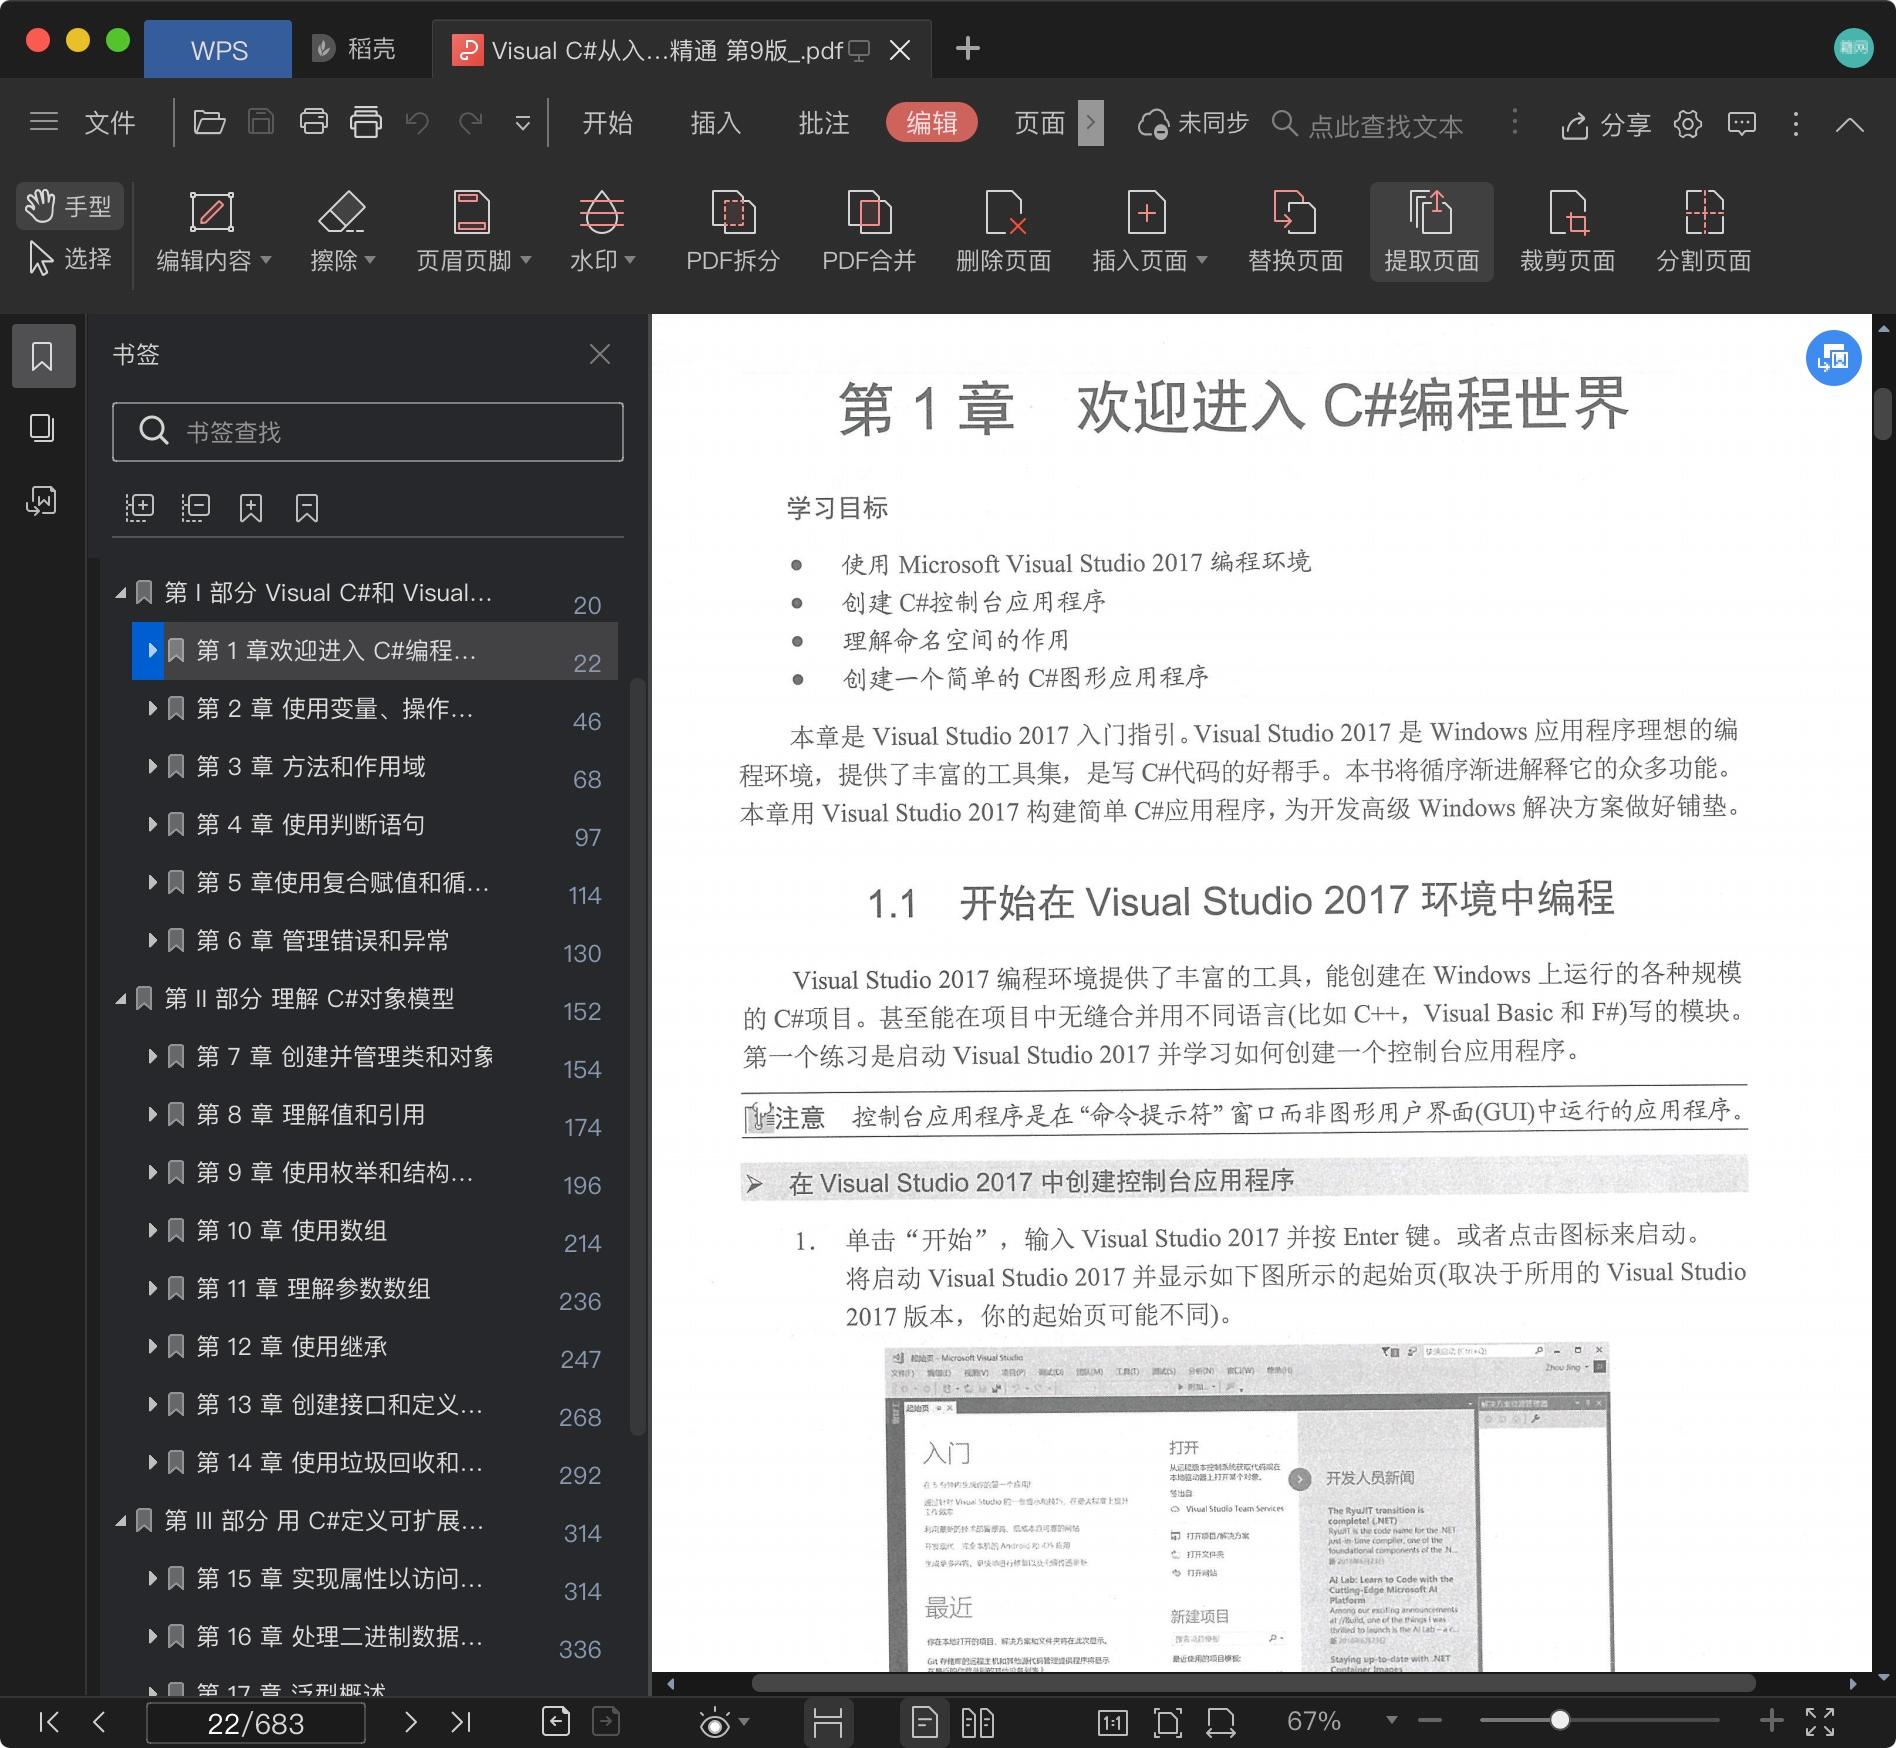Open the annotations sidebar icon
1896x1748 pixels.
click(x=41, y=500)
